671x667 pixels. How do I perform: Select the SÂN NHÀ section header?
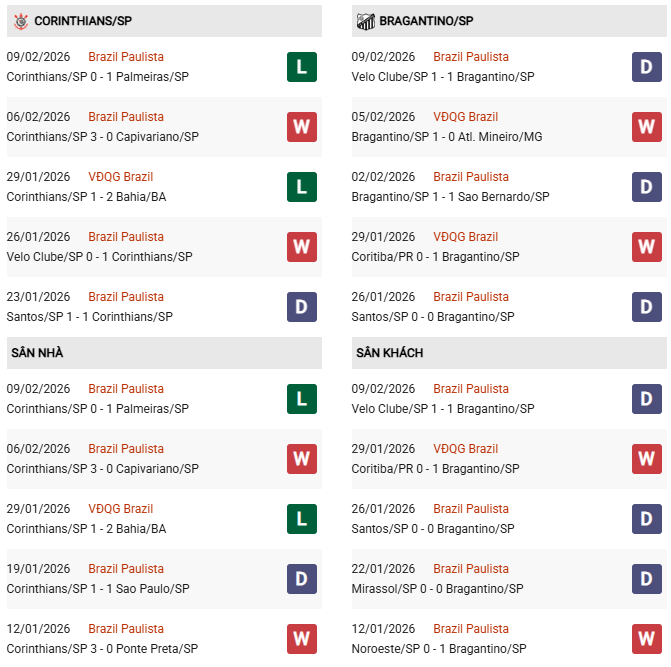(x=37, y=353)
